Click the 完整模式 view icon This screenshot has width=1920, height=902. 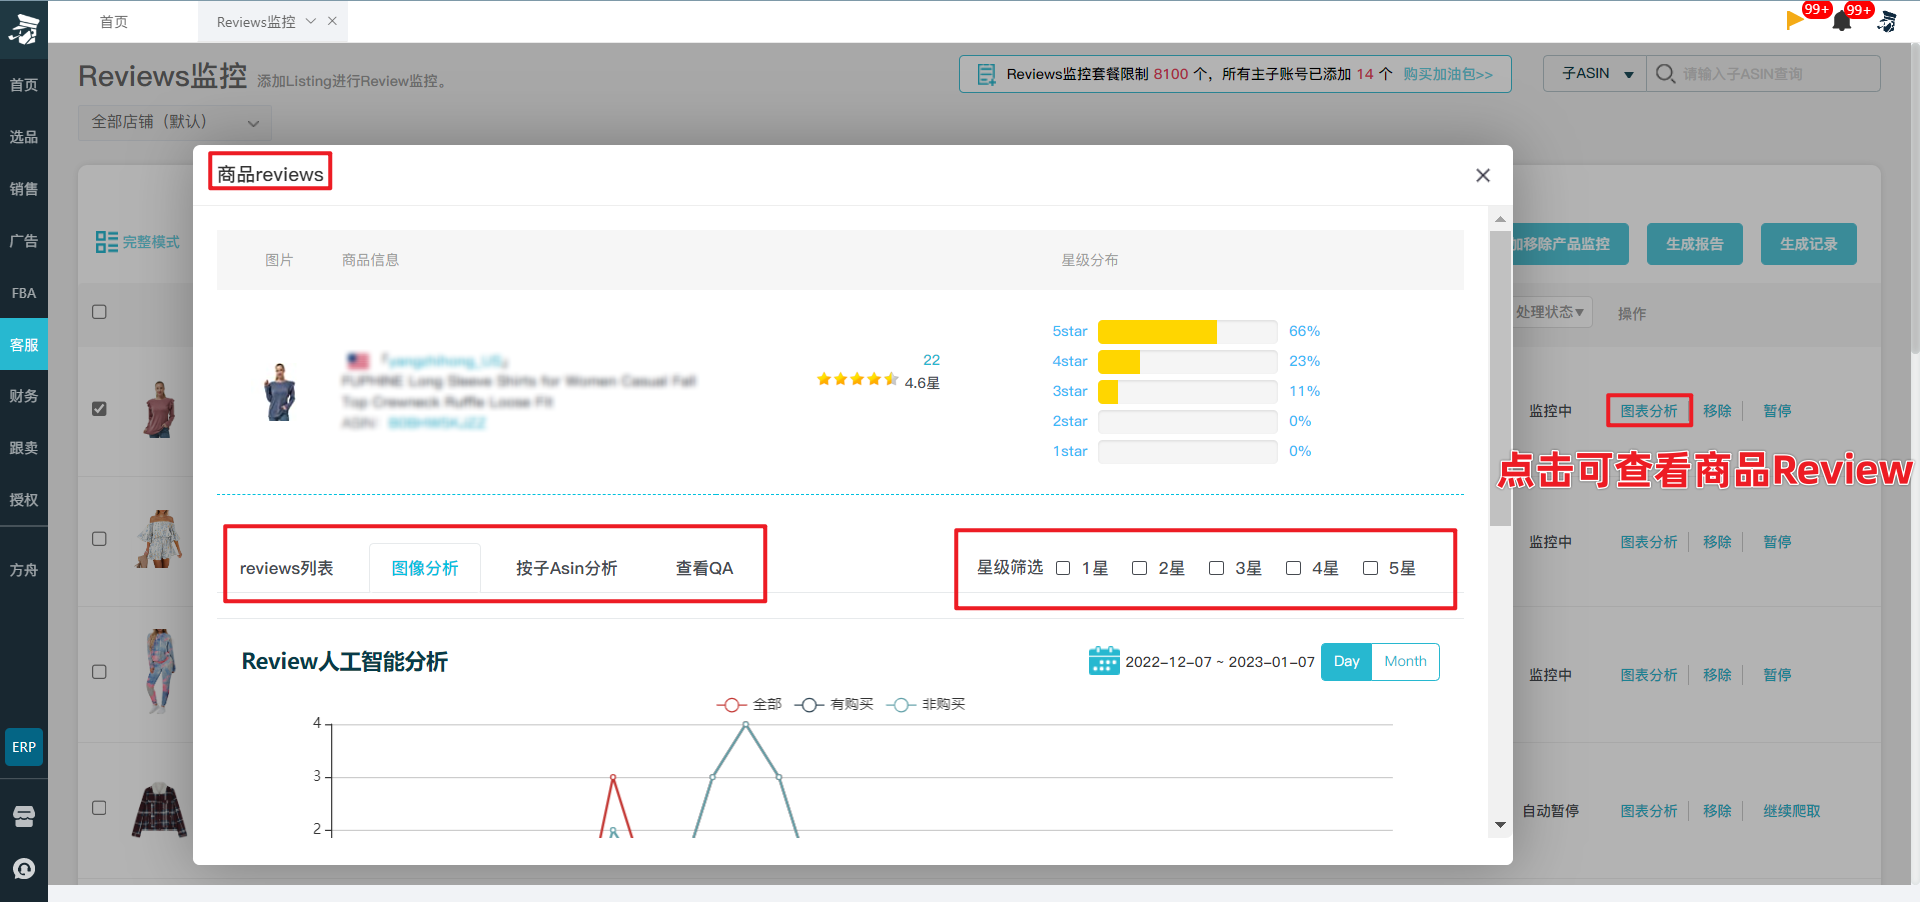tap(106, 242)
